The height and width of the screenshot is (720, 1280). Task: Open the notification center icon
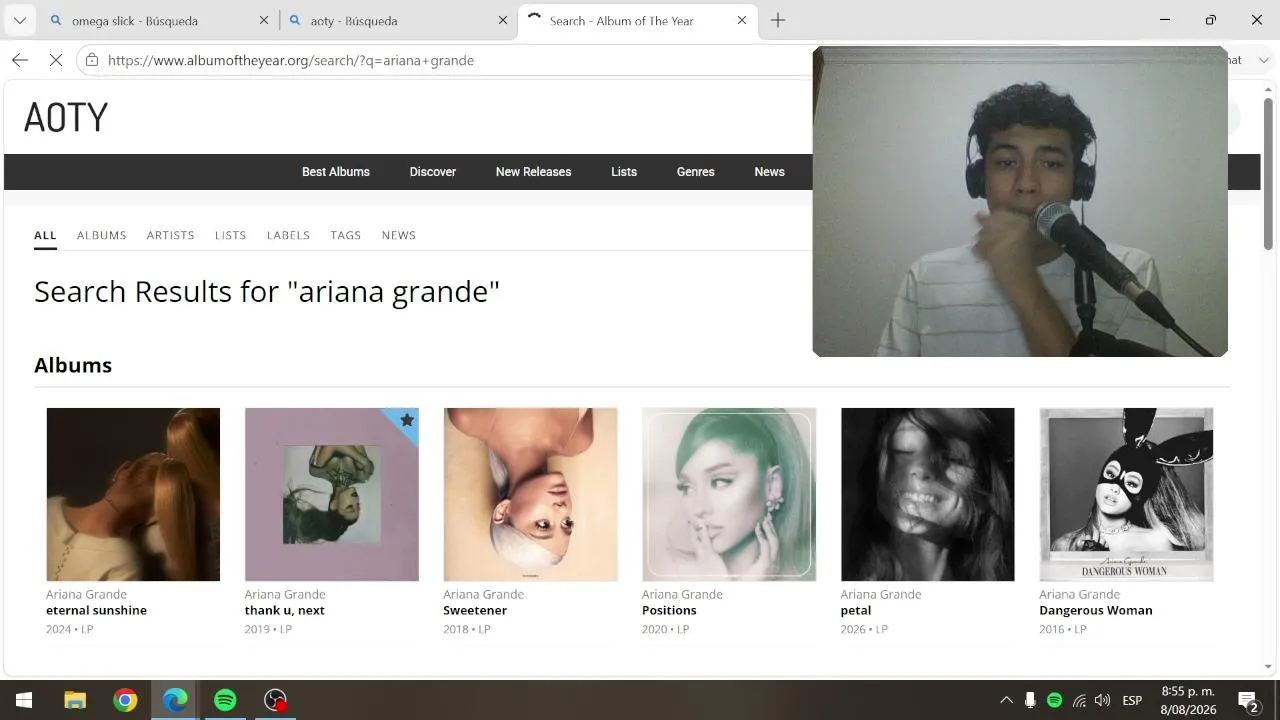pyautogui.click(x=1248, y=700)
